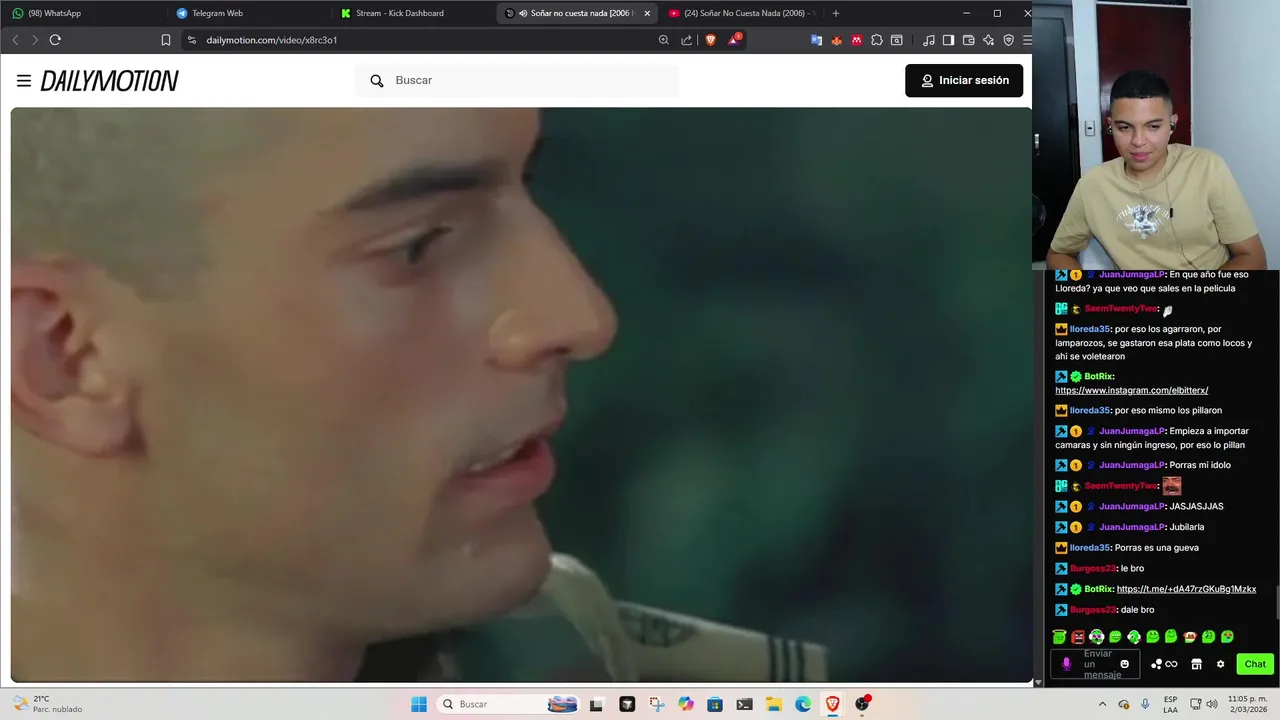Click the green Chat send button

(x=1255, y=664)
